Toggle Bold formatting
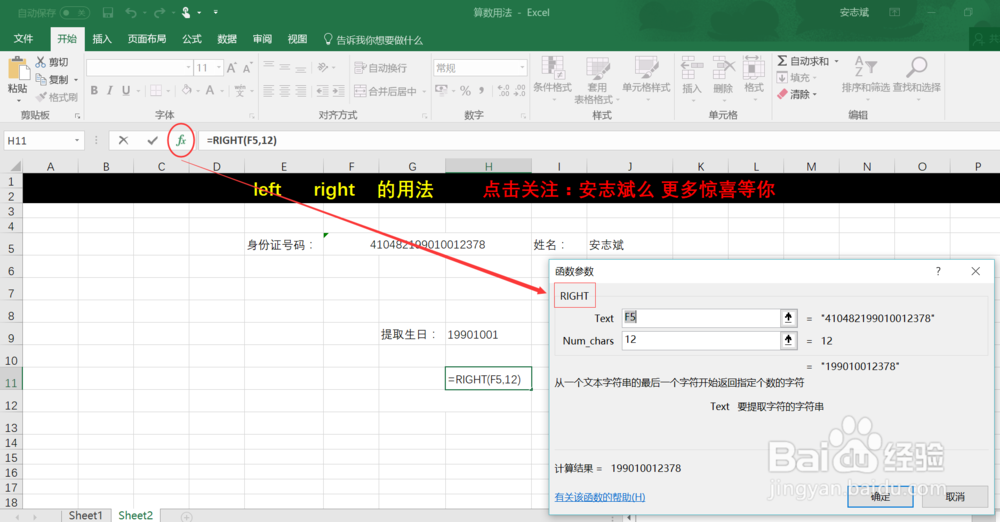Viewport: 1000px width, 522px height. click(94, 91)
